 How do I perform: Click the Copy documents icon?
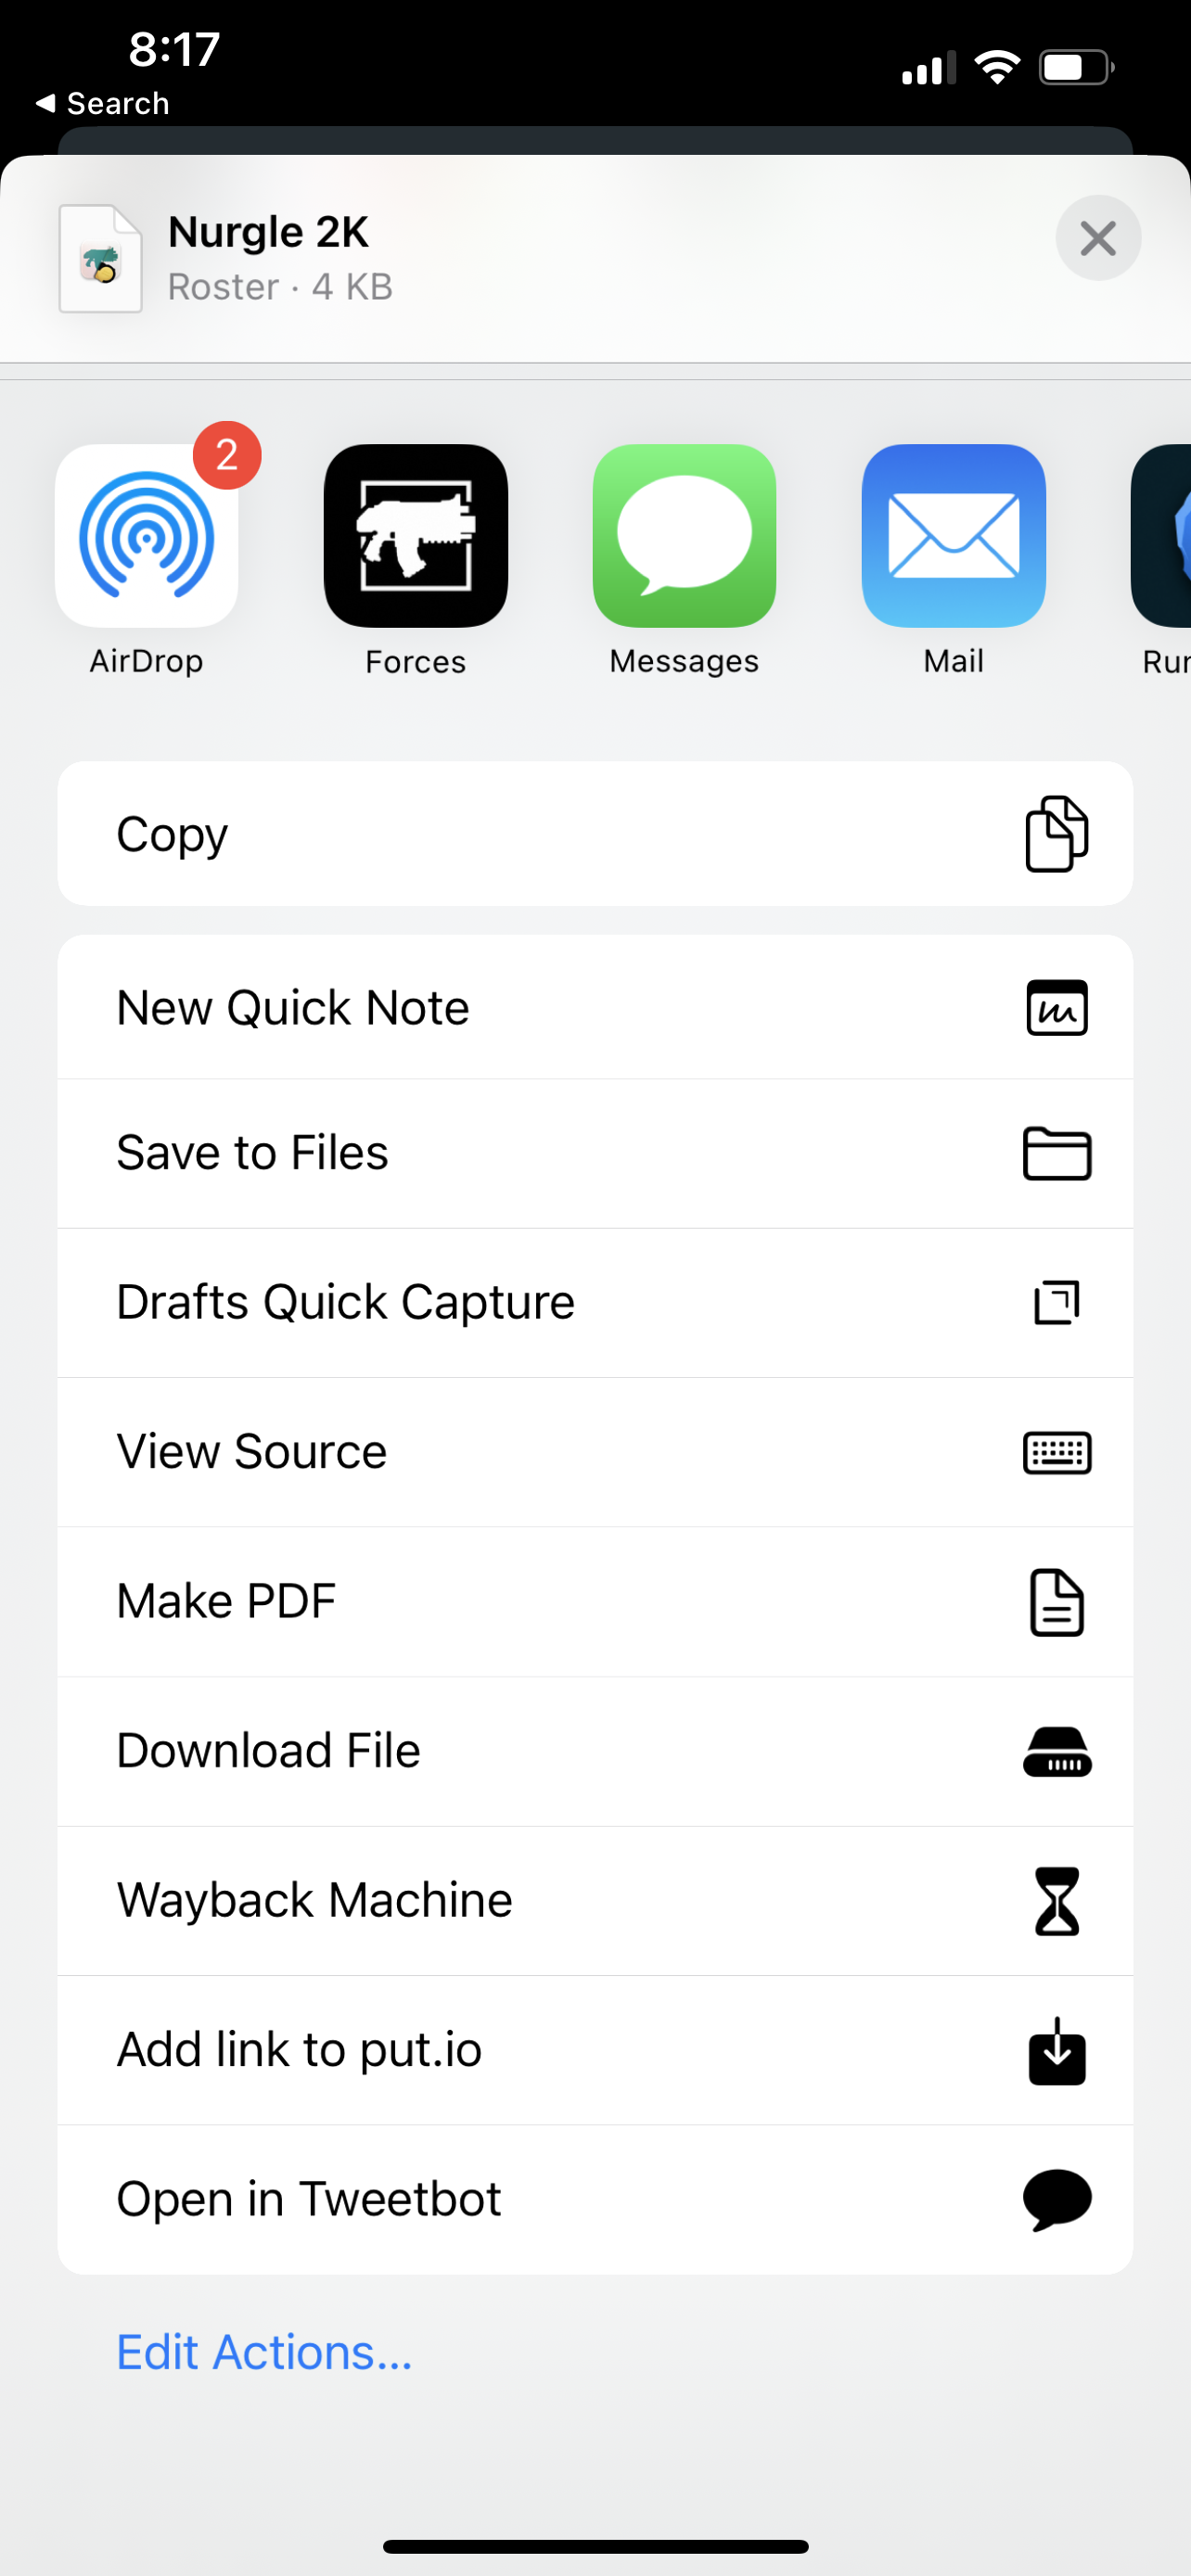[x=1057, y=834]
